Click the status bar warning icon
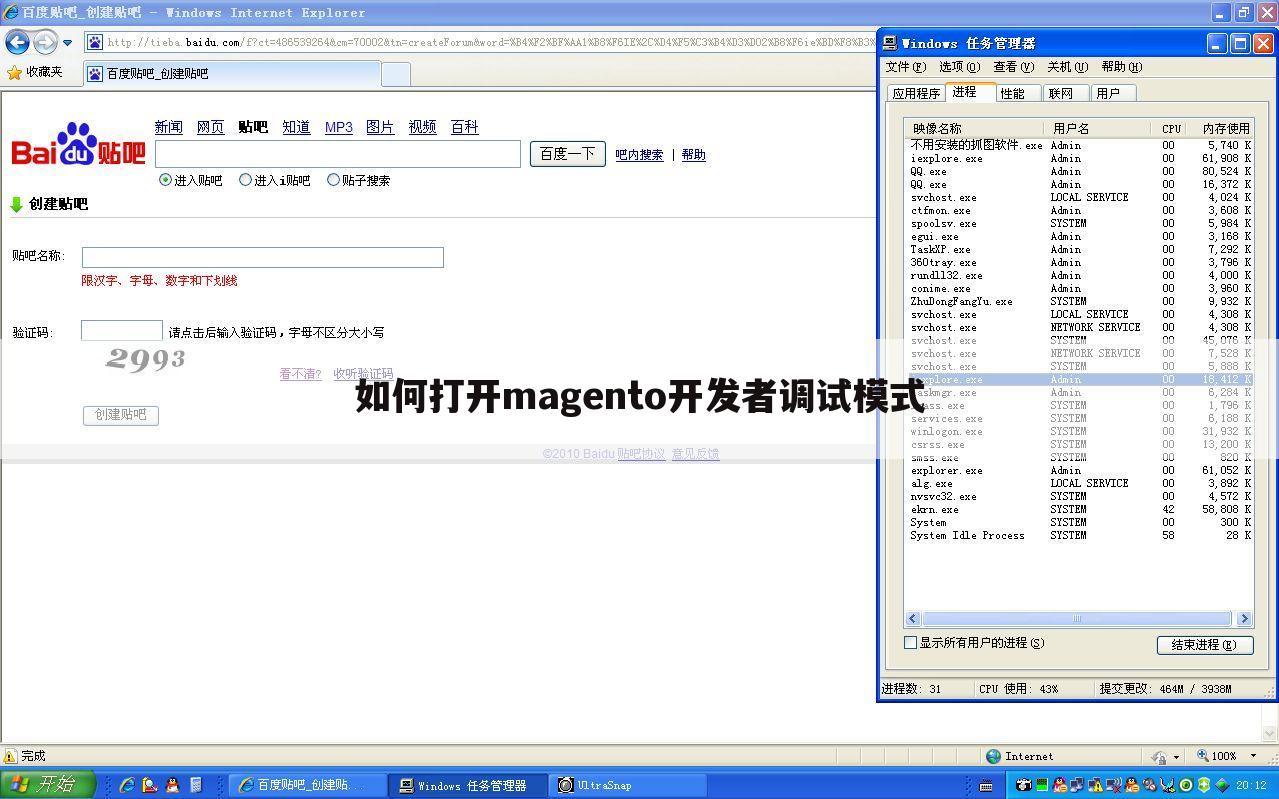The image size is (1279, 799). [10, 756]
